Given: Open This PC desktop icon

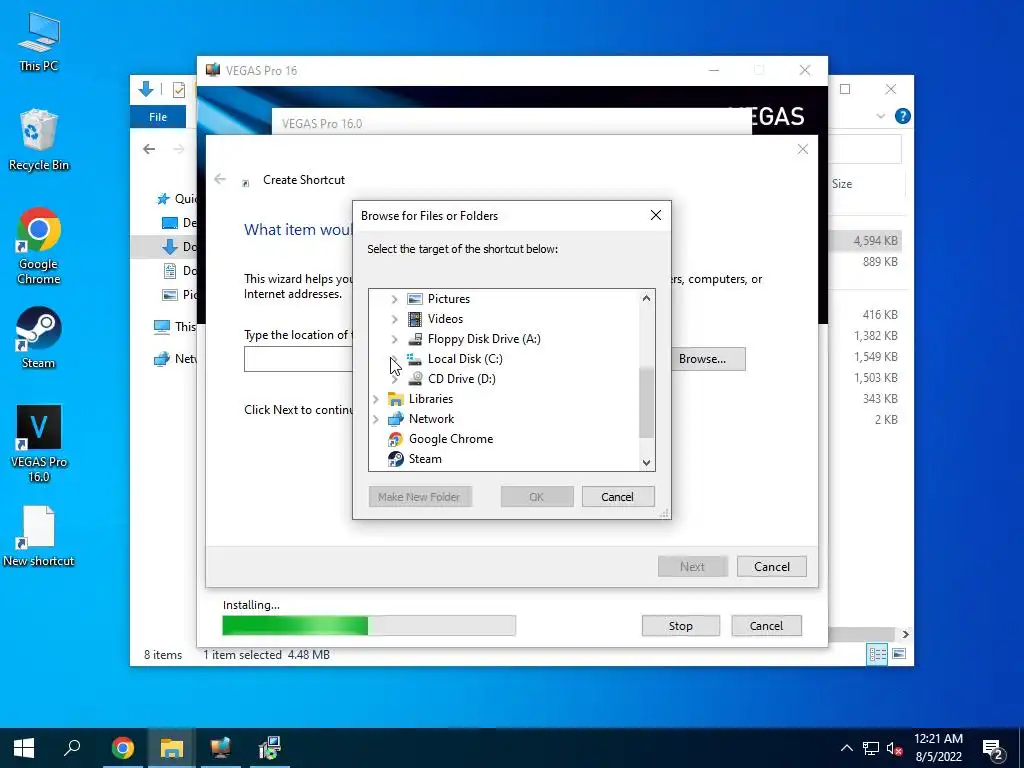Looking at the screenshot, I should [39, 41].
